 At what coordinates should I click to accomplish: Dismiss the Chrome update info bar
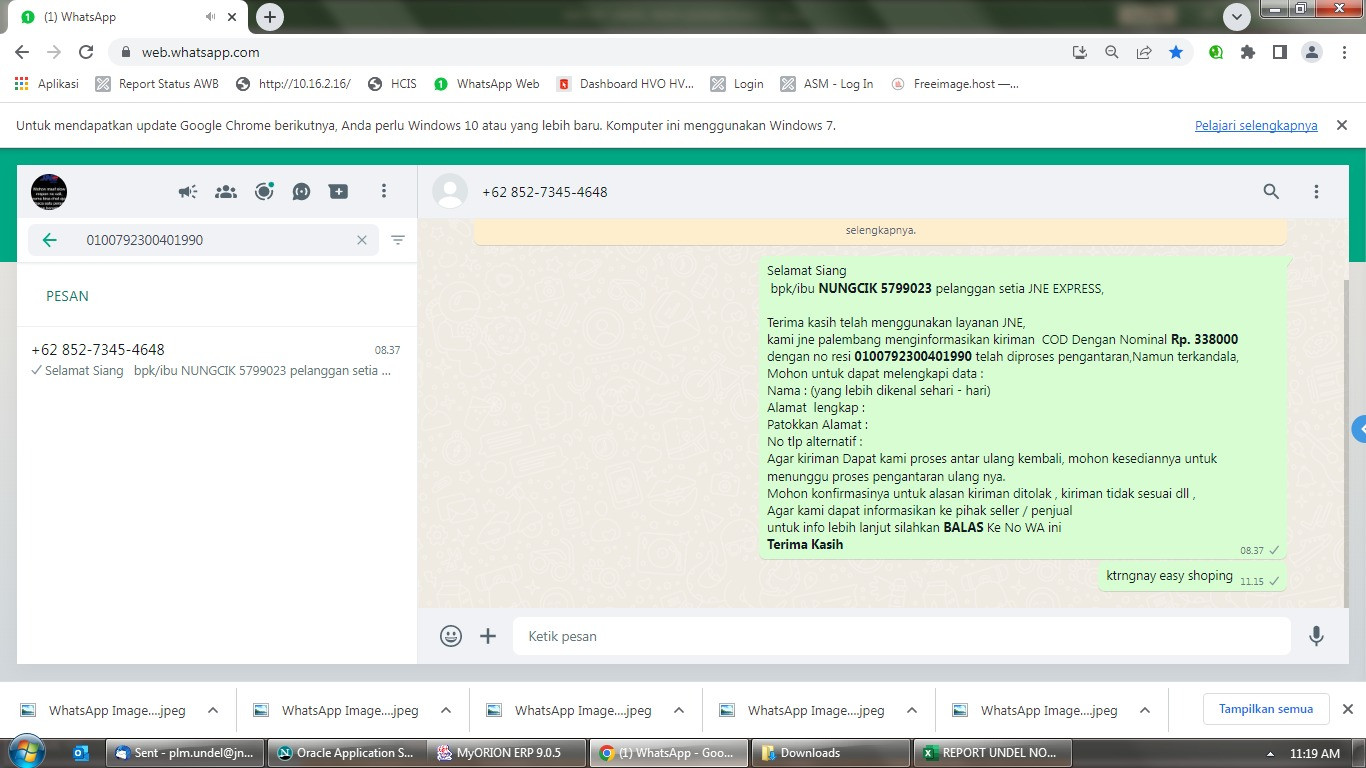click(x=1342, y=126)
